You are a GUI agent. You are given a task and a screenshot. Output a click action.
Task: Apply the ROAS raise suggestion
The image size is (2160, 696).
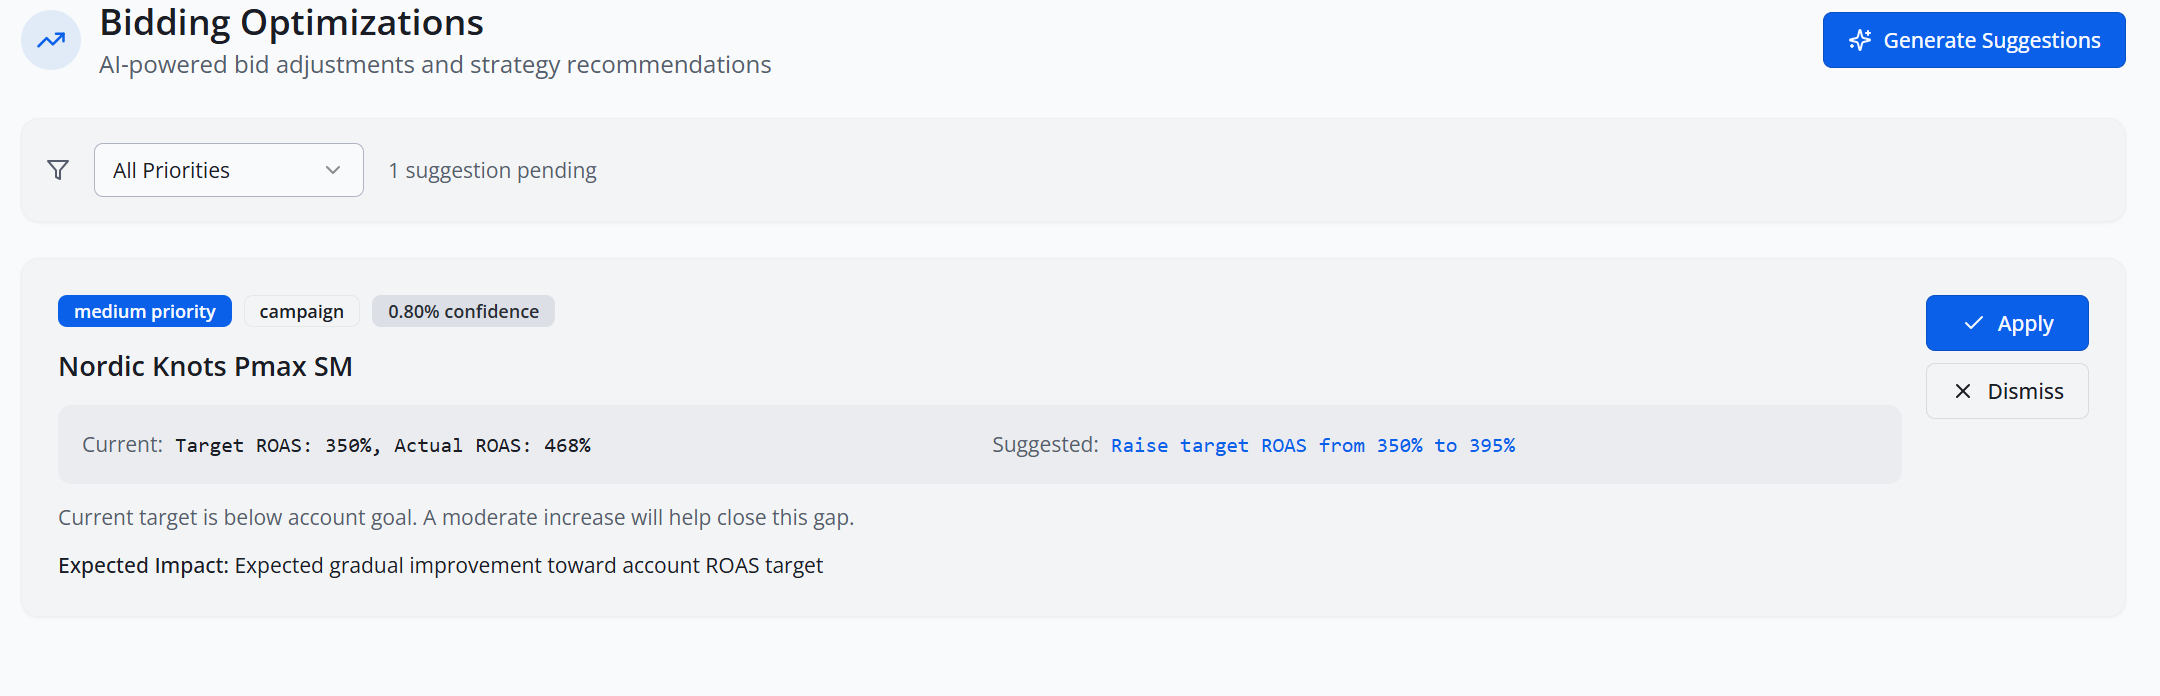point(2006,323)
